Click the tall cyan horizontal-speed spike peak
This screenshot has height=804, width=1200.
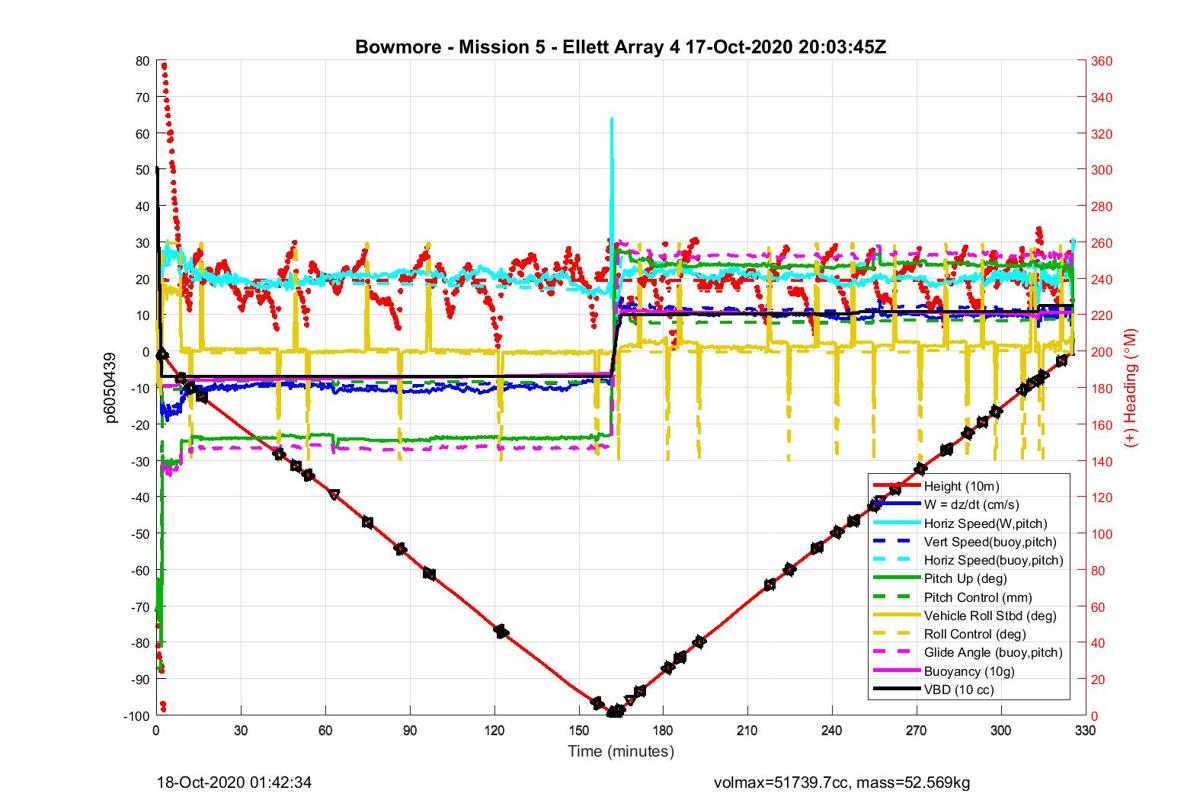tap(611, 120)
